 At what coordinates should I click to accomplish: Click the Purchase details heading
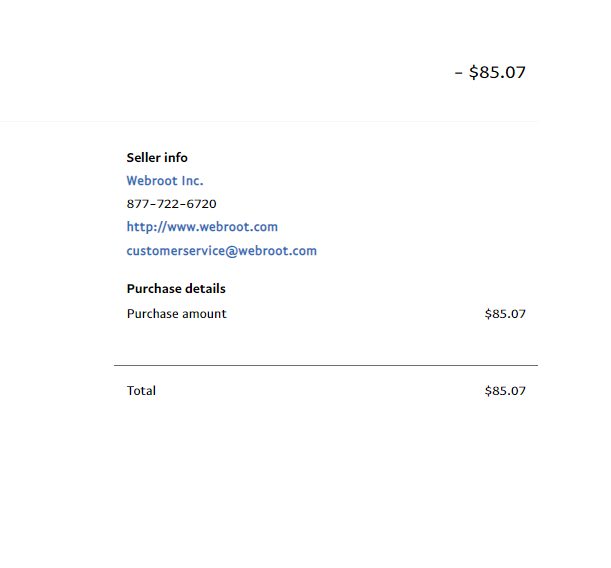point(176,289)
